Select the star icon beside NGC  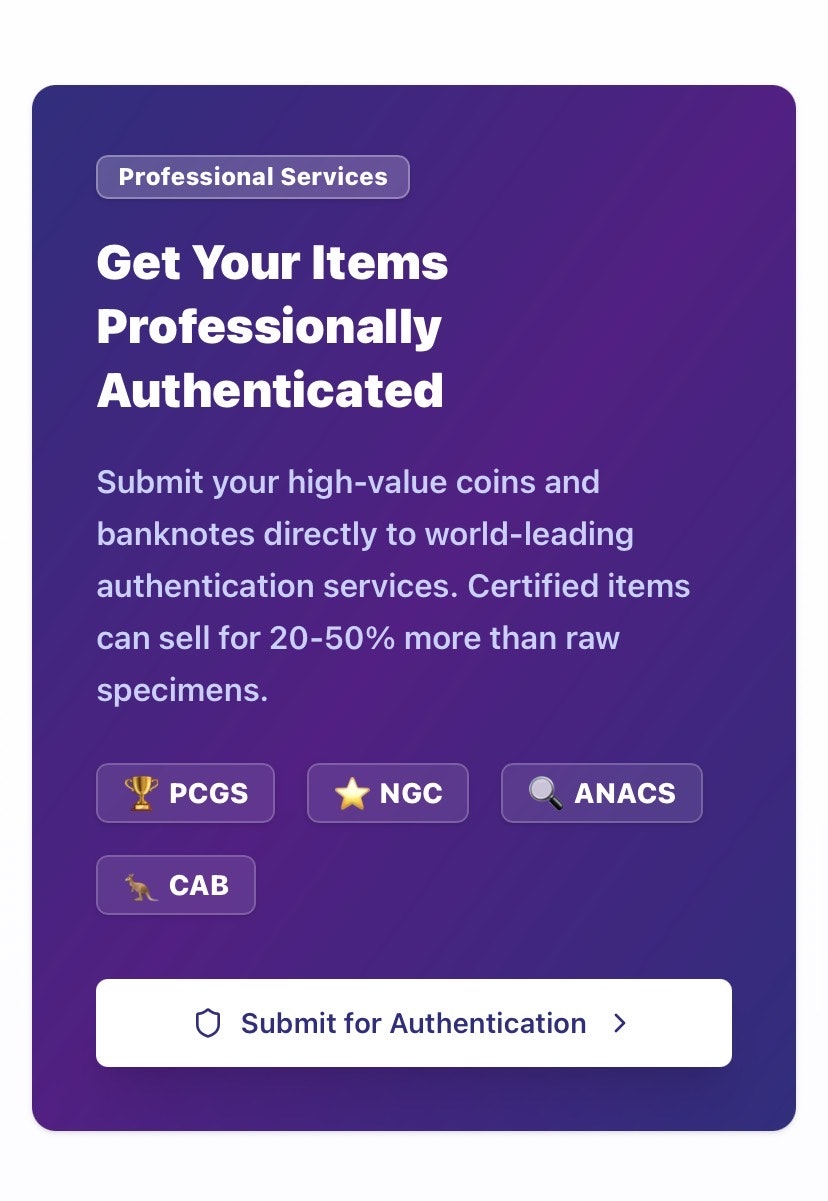[352, 792]
